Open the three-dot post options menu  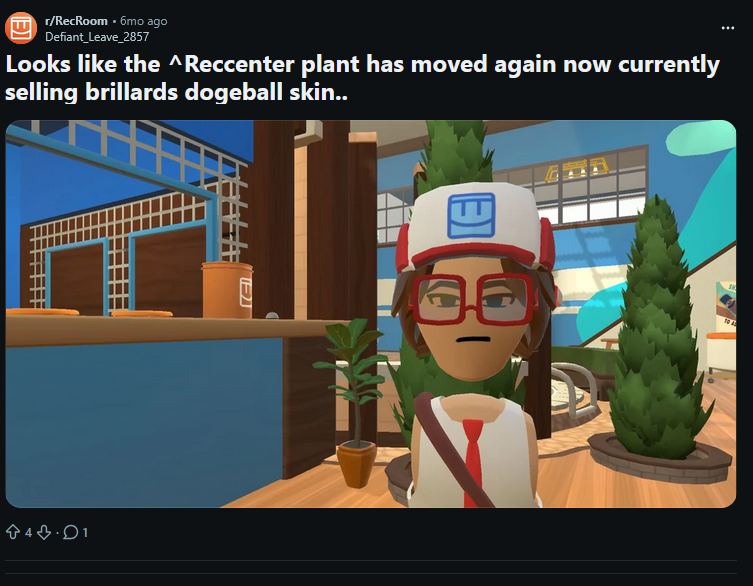728,28
